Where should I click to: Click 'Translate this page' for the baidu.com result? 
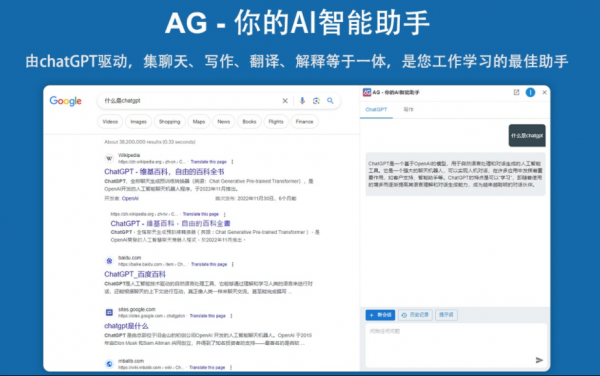coord(209,264)
